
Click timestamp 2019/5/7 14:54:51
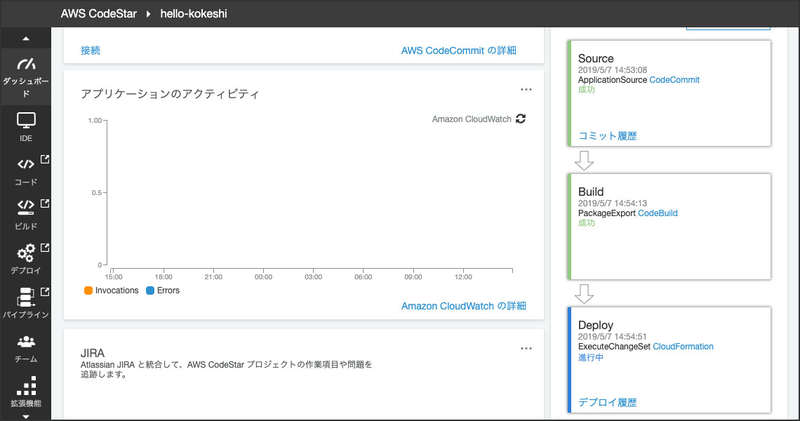[612, 336]
